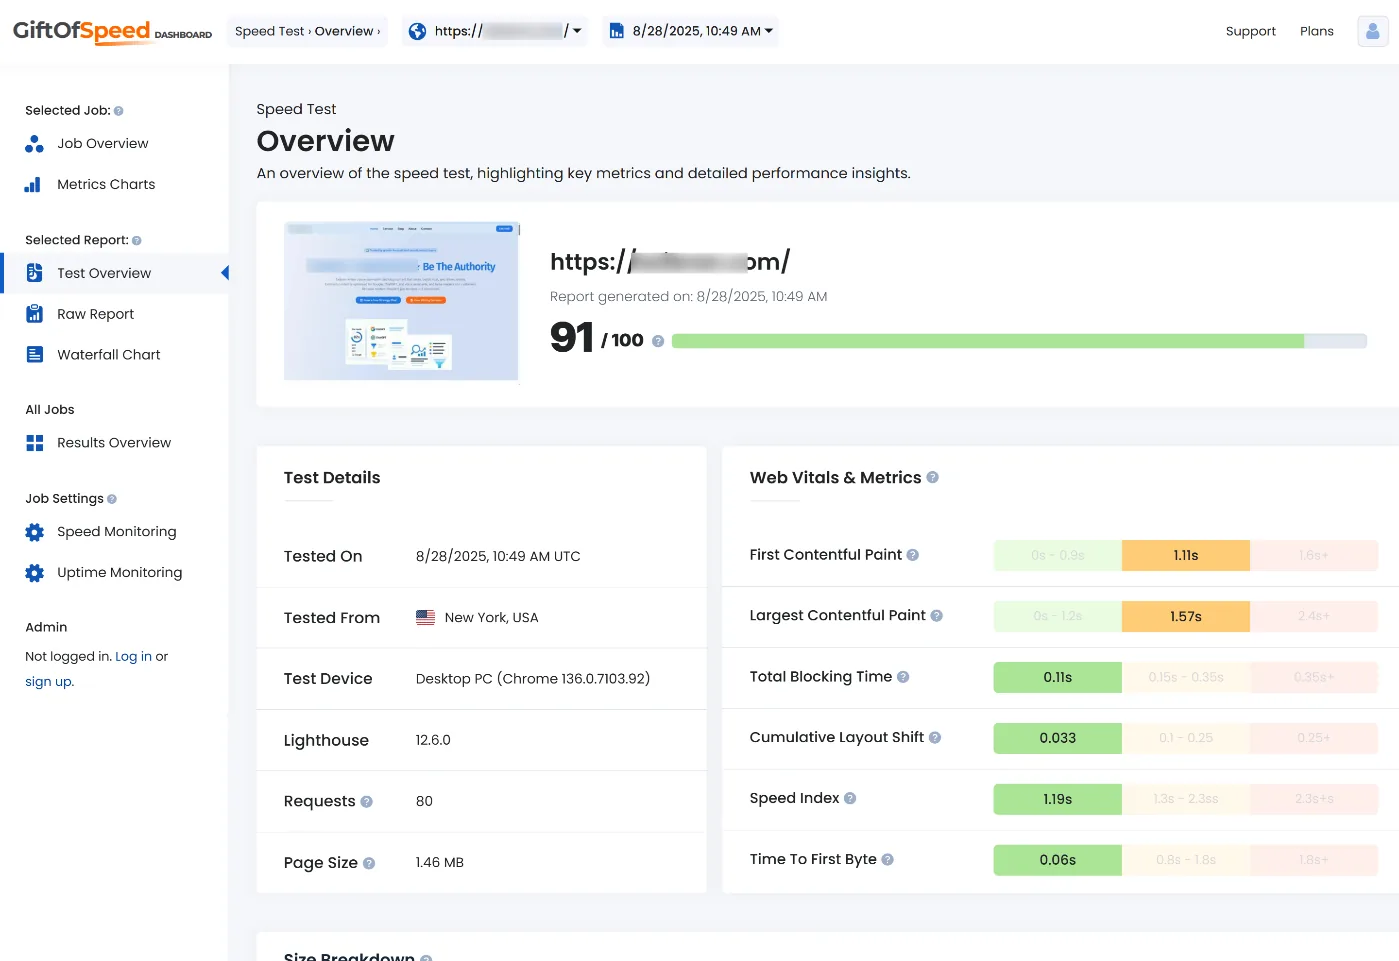Click the Support link

(1250, 31)
